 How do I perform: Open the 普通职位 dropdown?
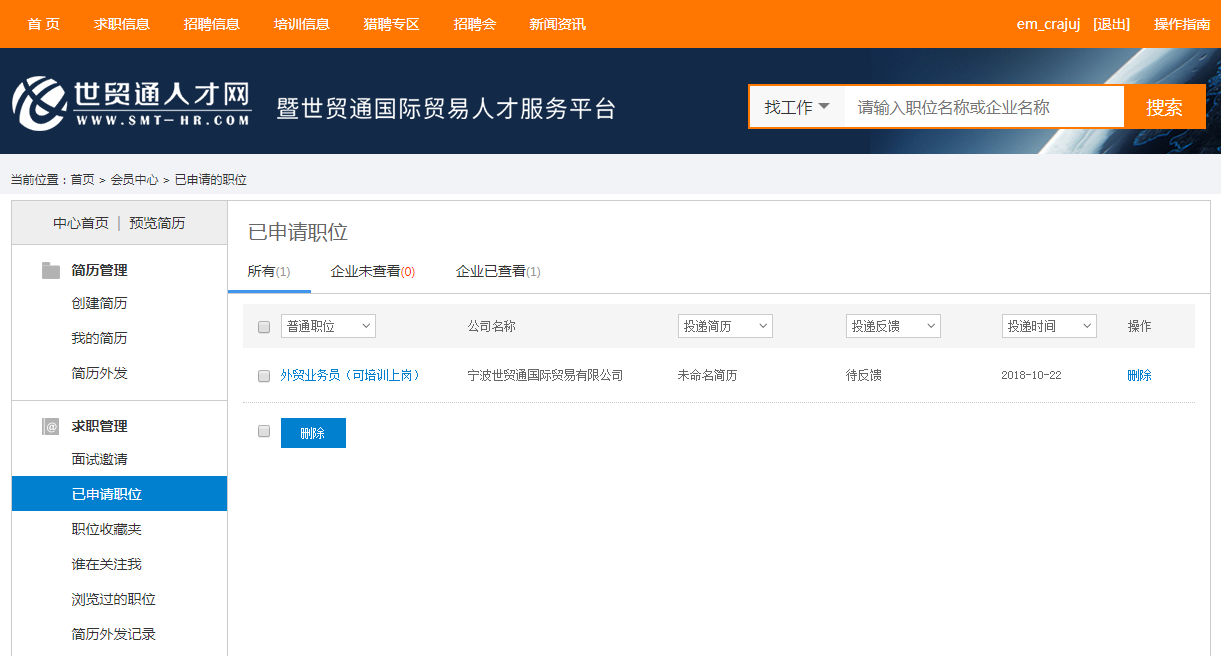(x=328, y=326)
